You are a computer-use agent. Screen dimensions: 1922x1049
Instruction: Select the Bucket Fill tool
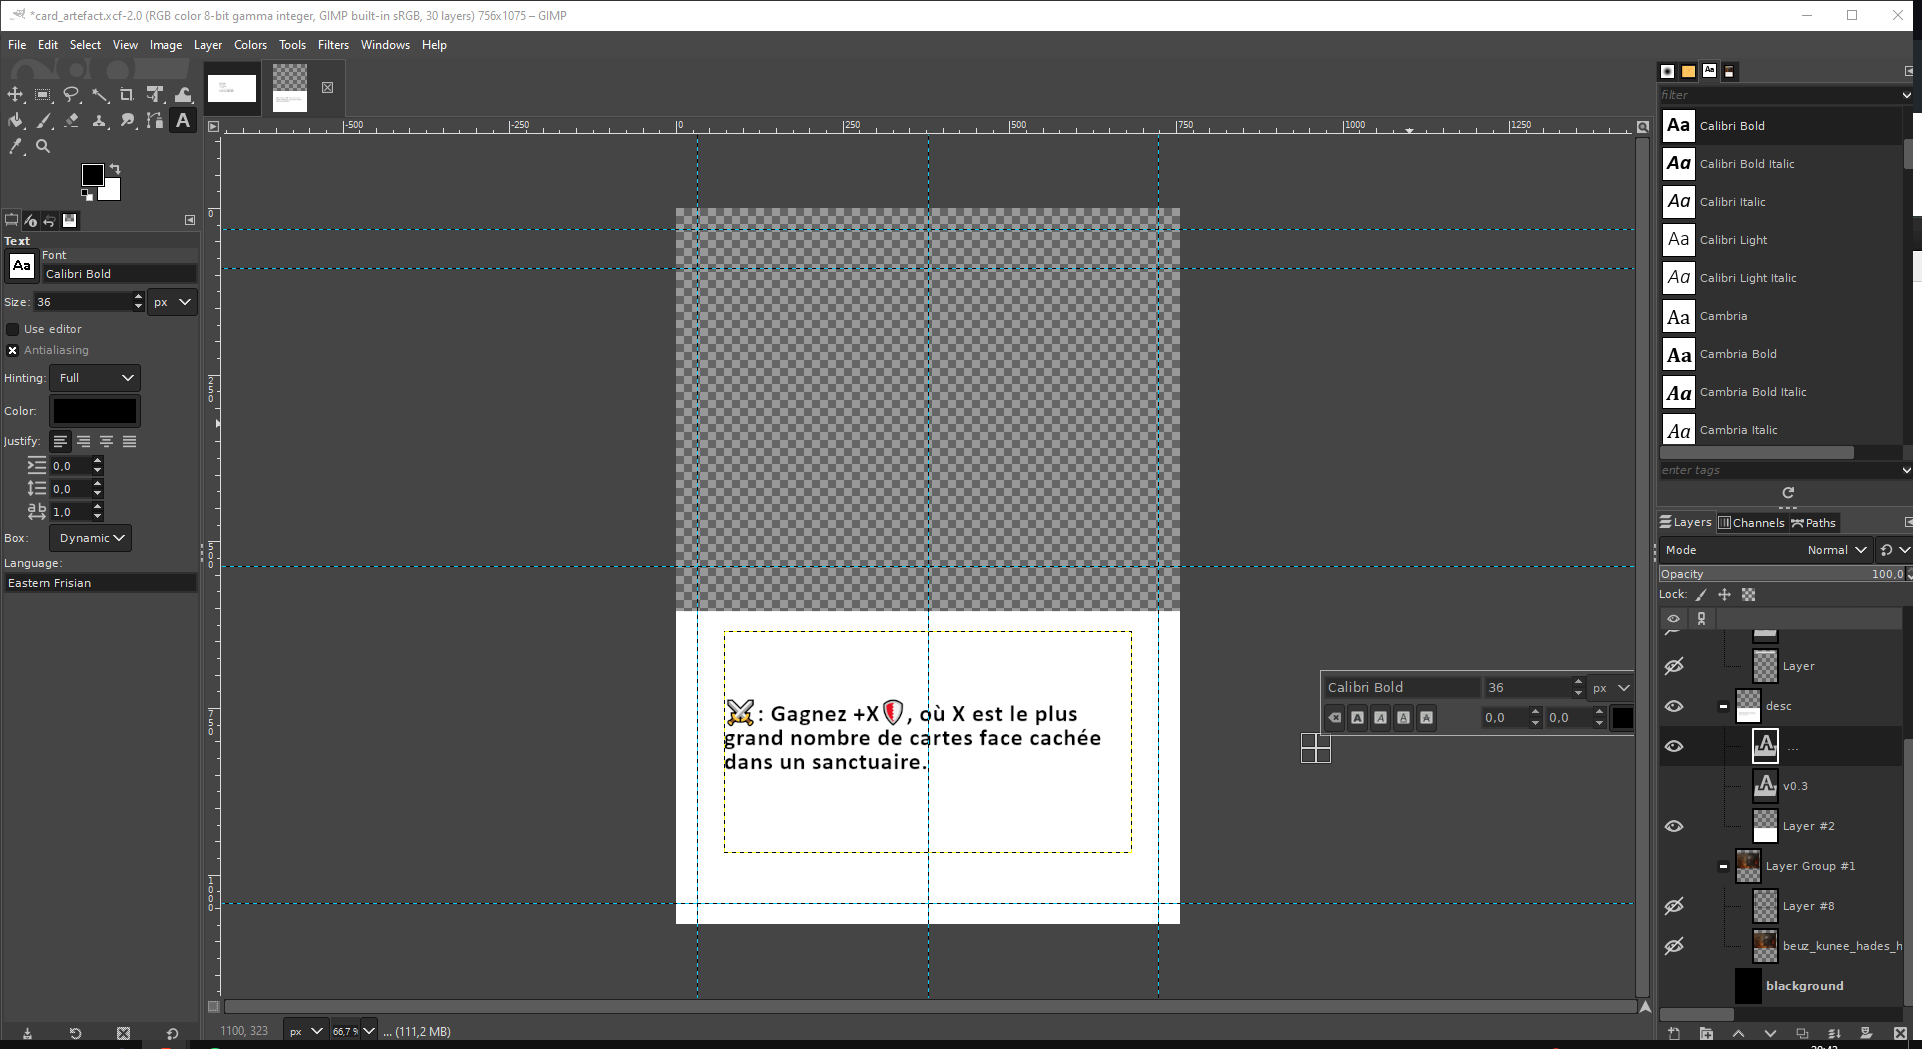pos(15,121)
